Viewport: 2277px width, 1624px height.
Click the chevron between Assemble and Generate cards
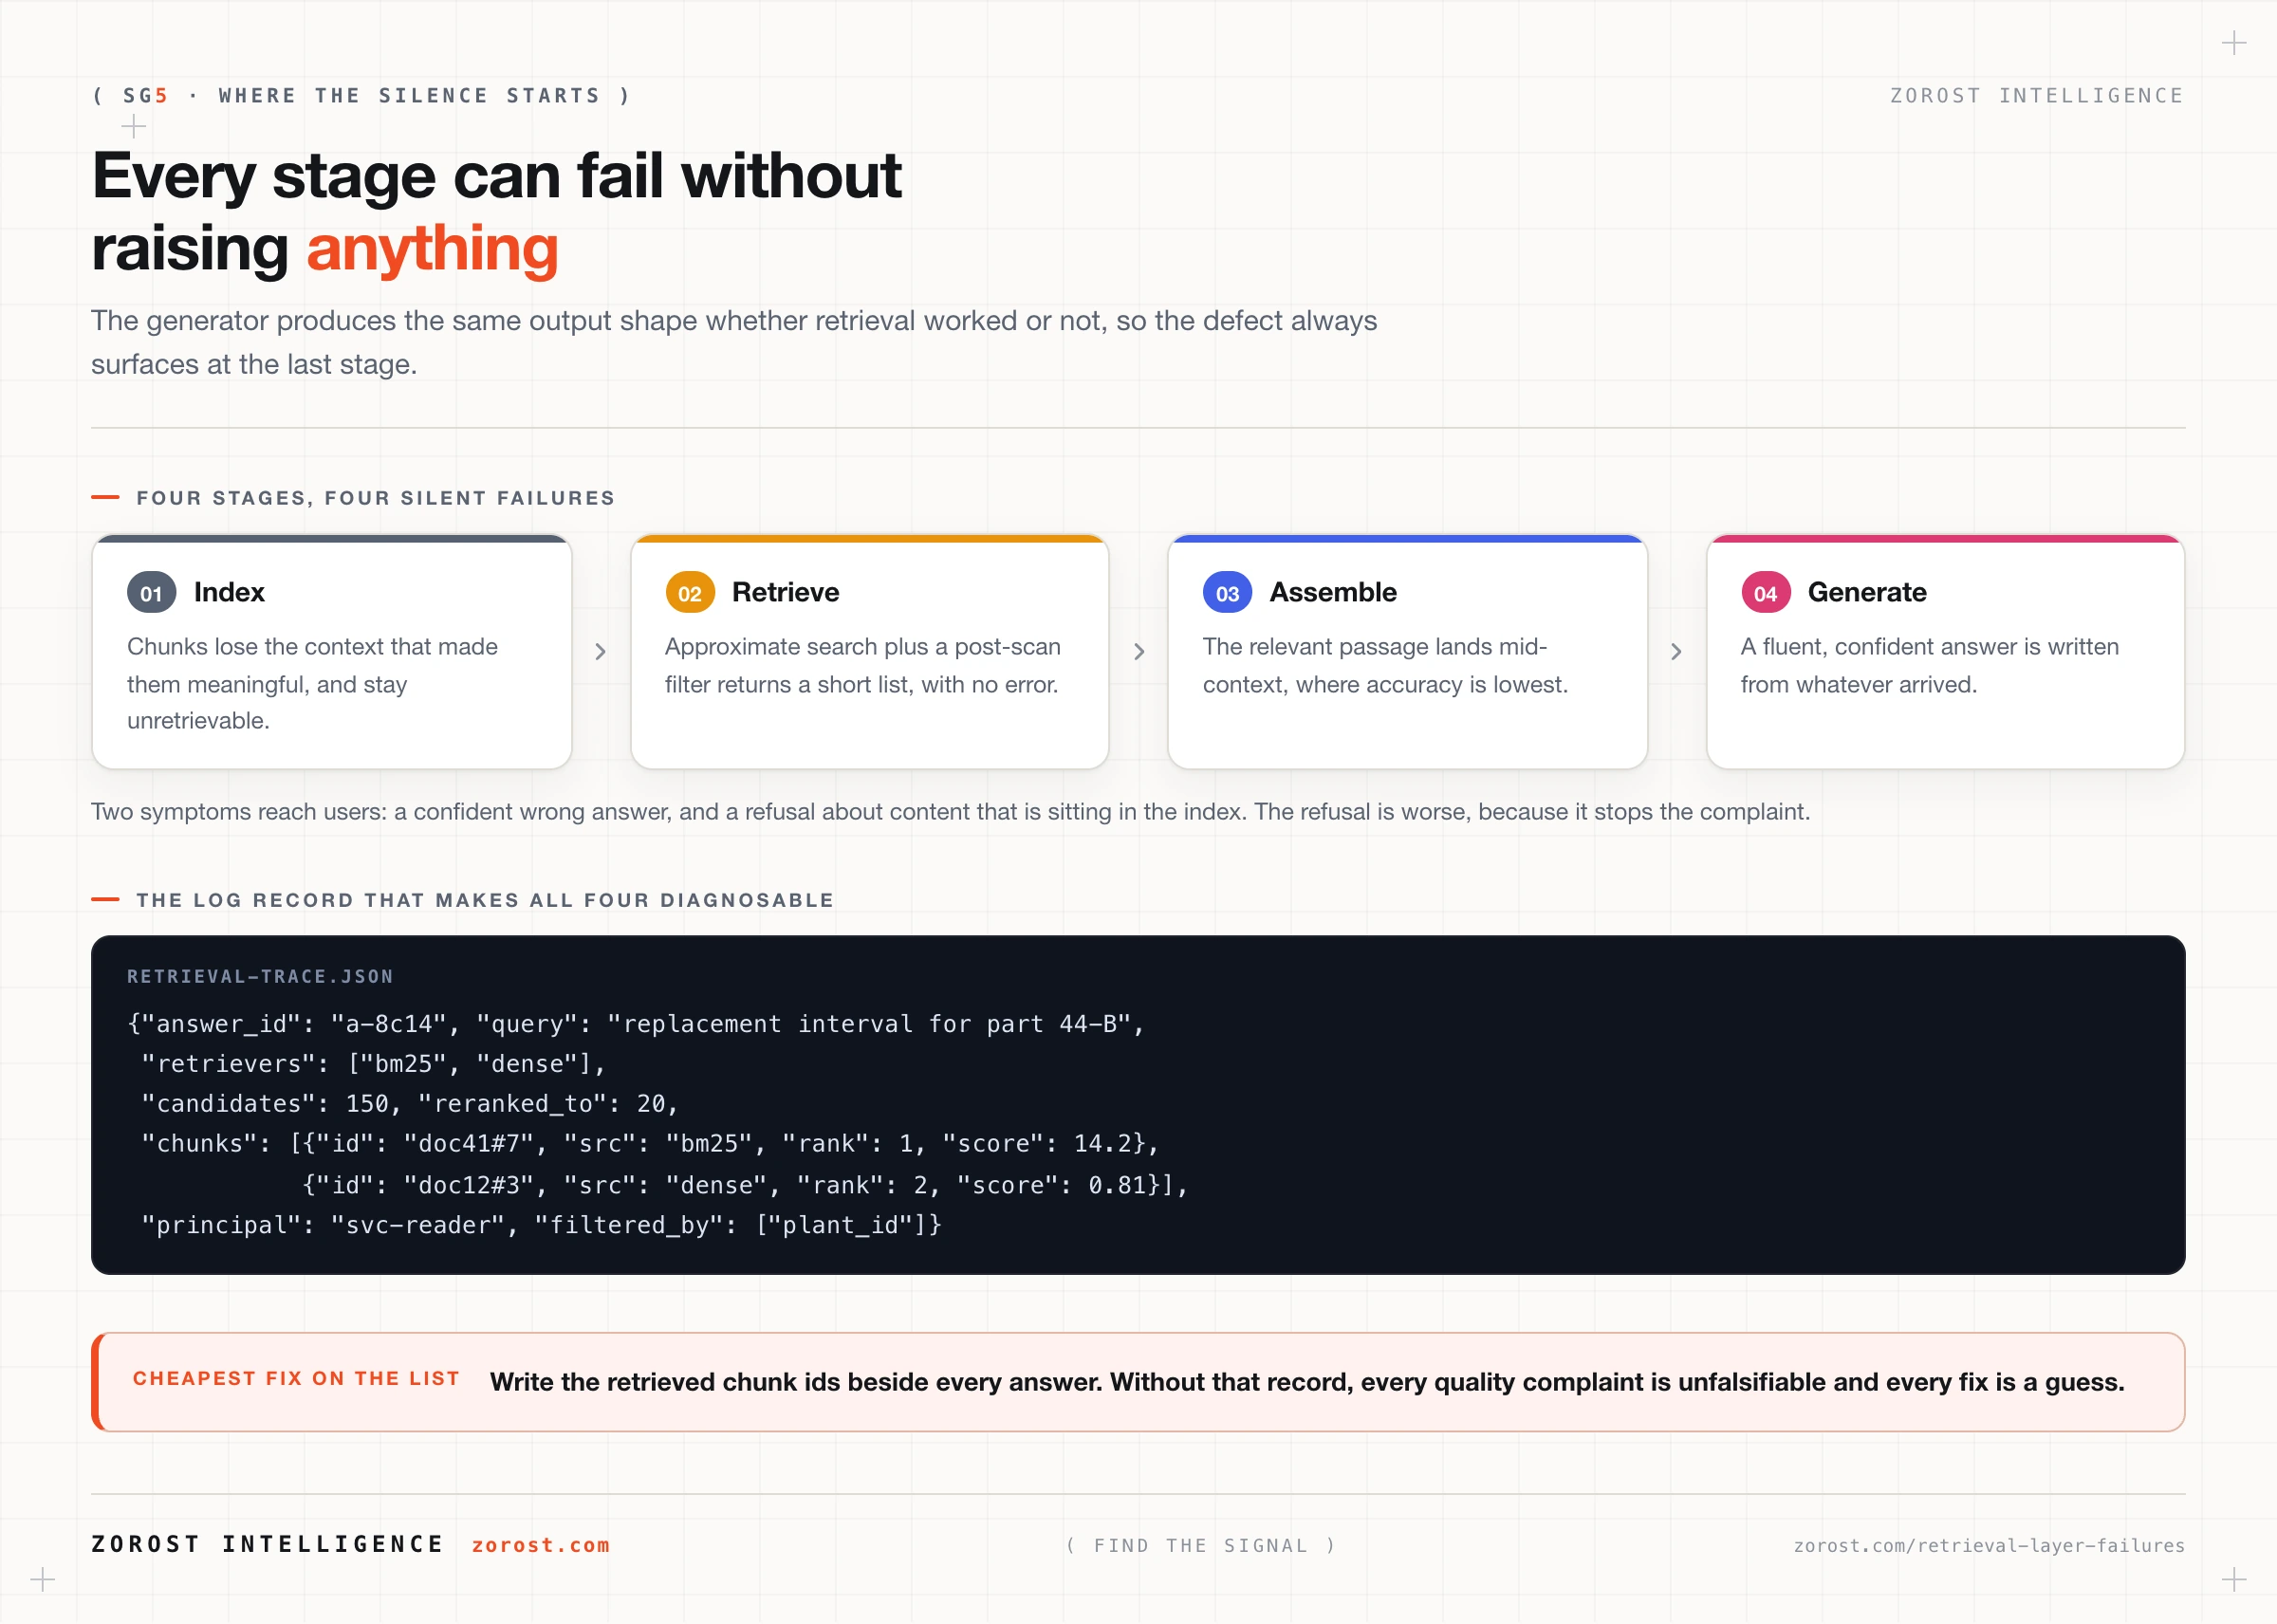point(1676,652)
